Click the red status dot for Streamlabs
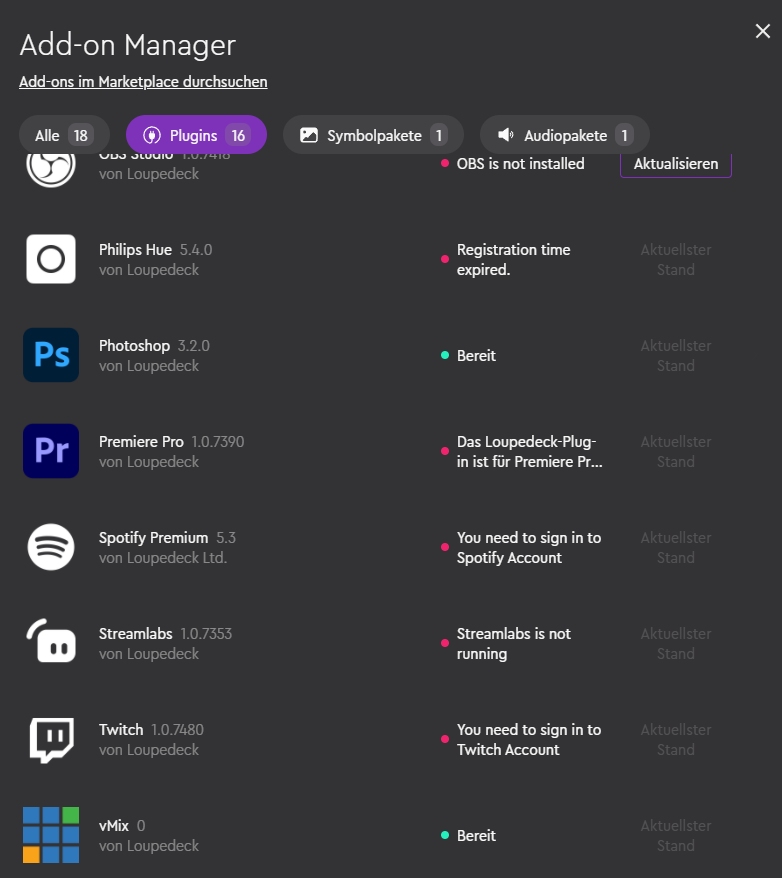The width and height of the screenshot is (782, 878). point(445,643)
